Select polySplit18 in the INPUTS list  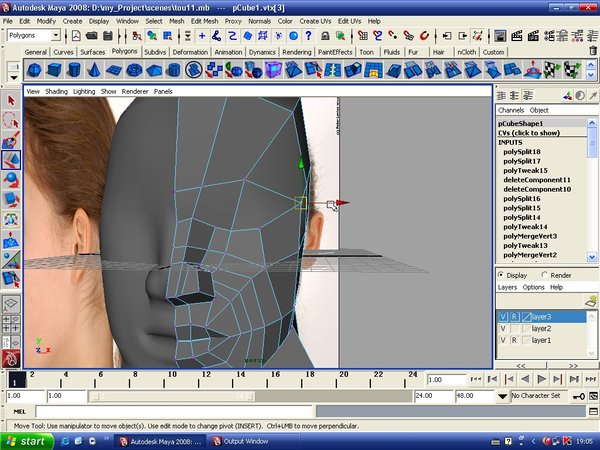pyautogui.click(x=521, y=151)
